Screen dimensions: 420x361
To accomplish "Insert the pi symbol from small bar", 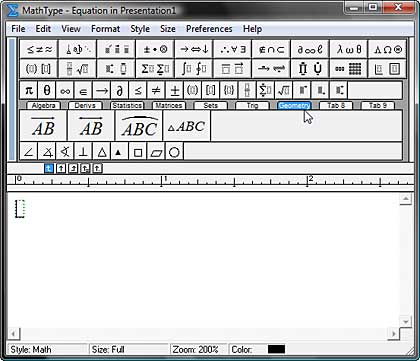I will click(x=29, y=90).
